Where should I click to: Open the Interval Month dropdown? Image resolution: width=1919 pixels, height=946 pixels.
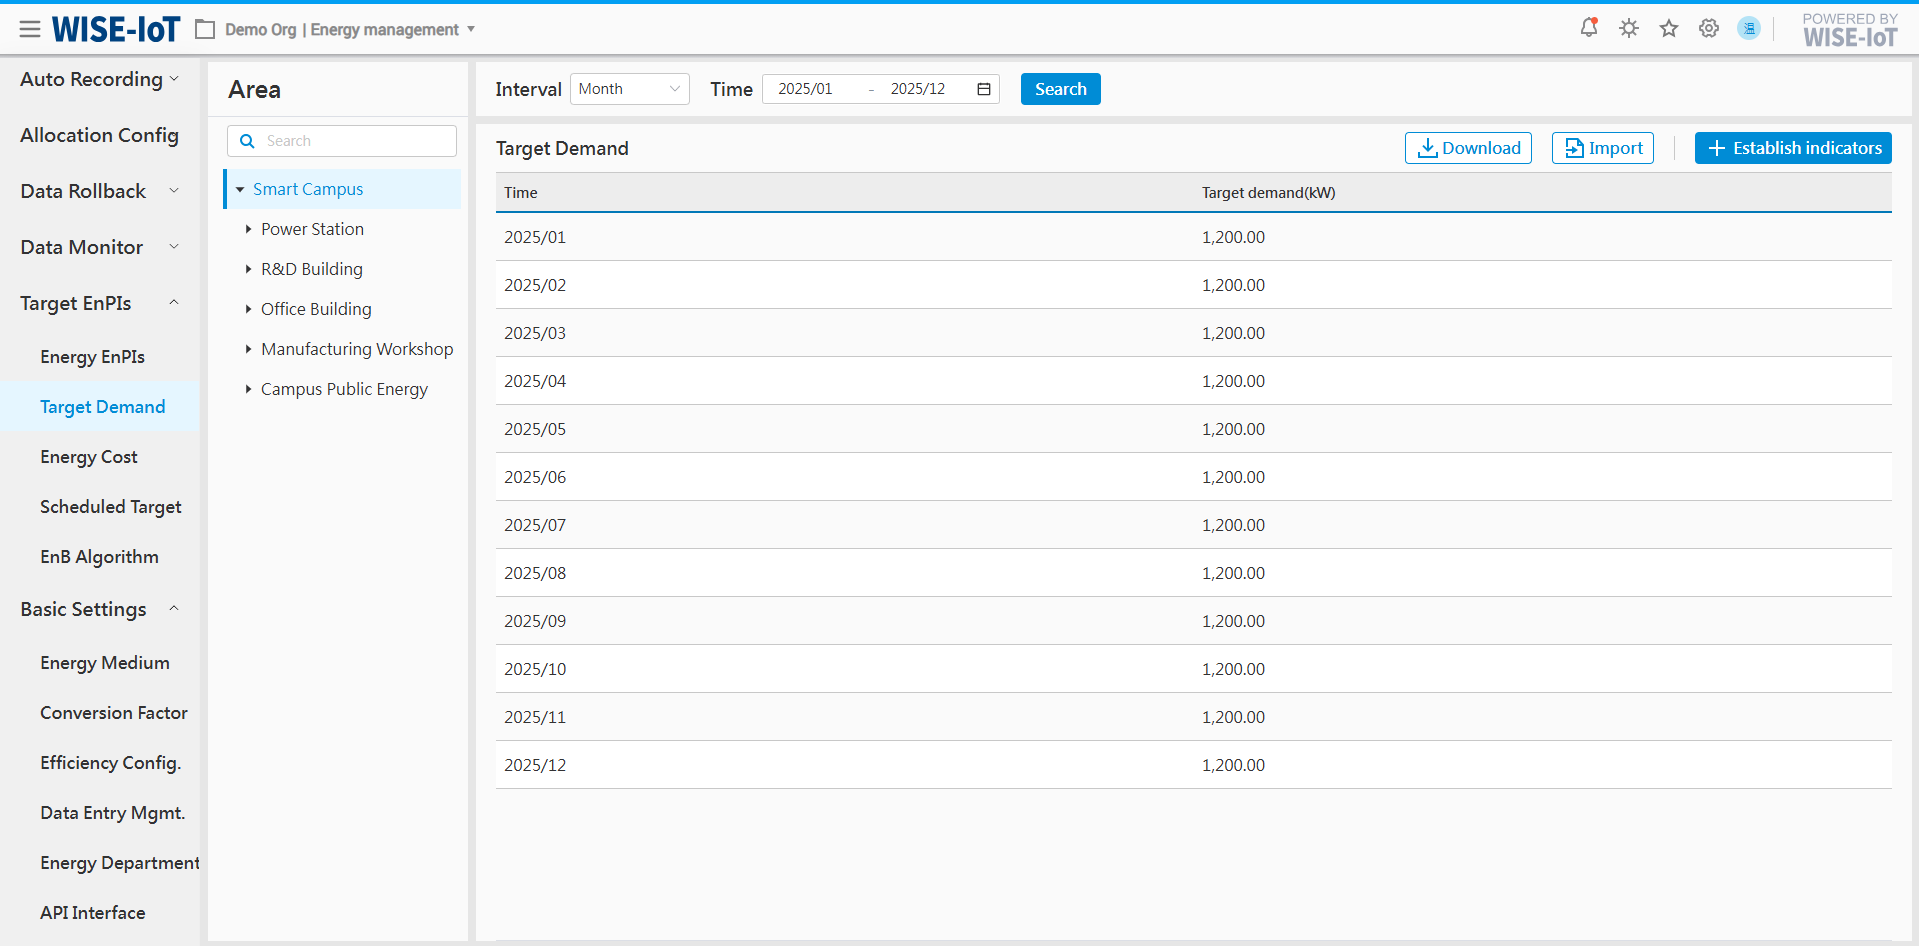tap(629, 89)
